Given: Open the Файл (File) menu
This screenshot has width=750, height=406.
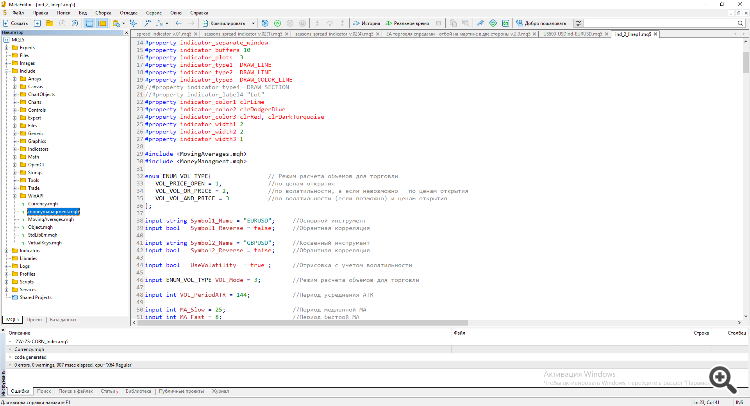Looking at the screenshot, I should coord(16,12).
